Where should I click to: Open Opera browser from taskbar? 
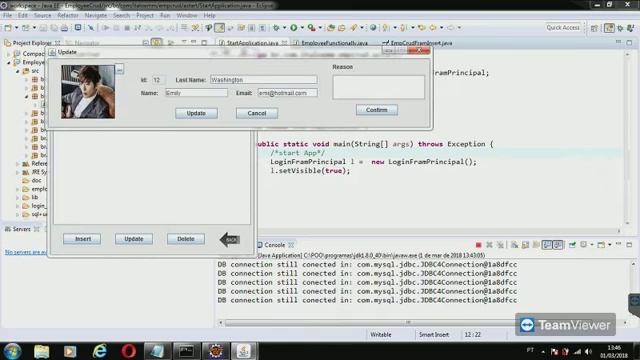[x=128, y=351]
